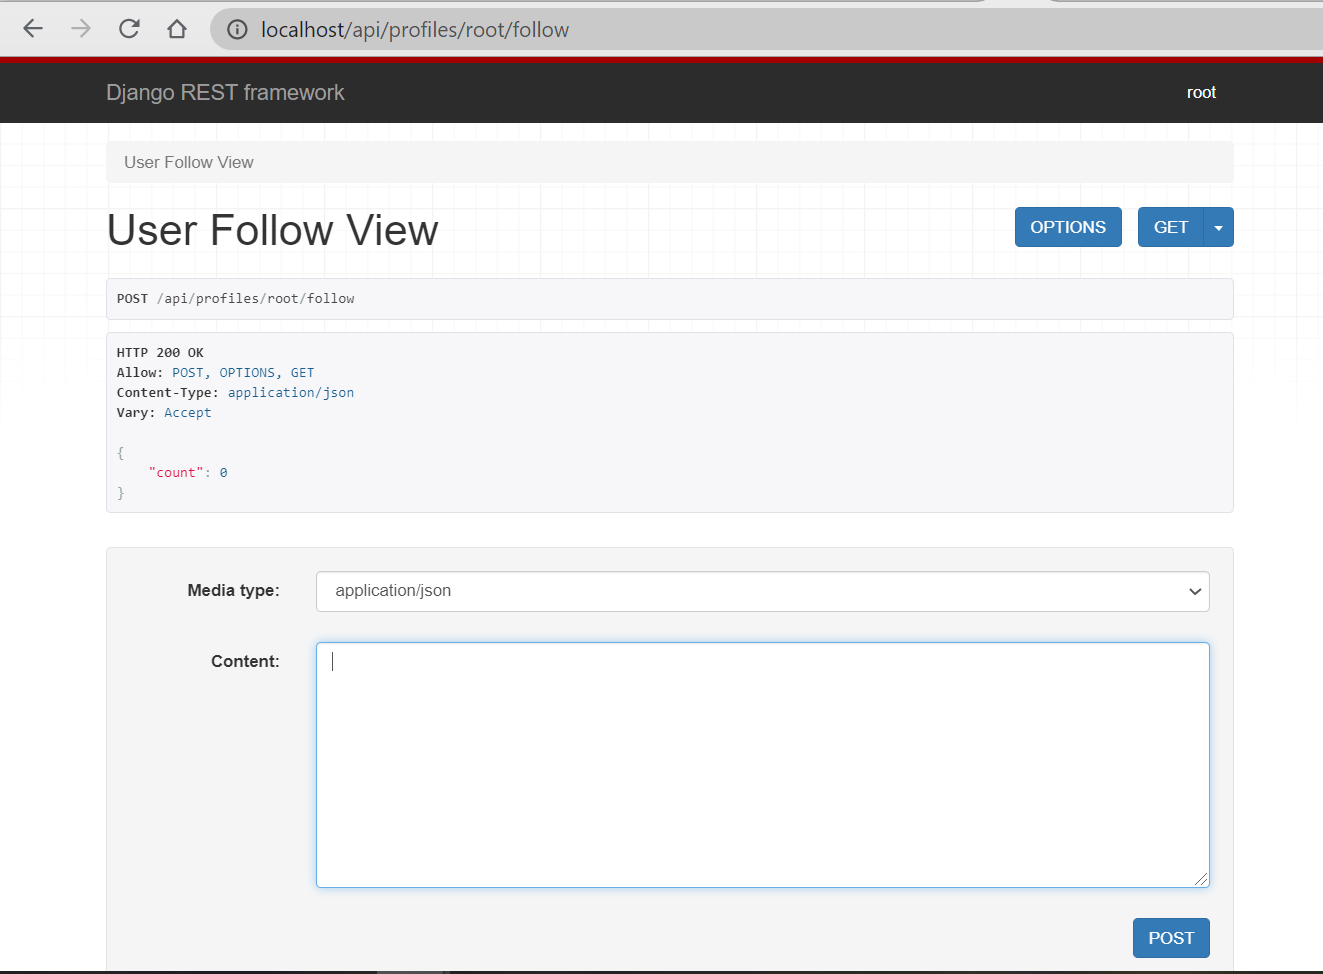The image size is (1323, 974).
Task: Send a GET request
Action: (x=1171, y=227)
